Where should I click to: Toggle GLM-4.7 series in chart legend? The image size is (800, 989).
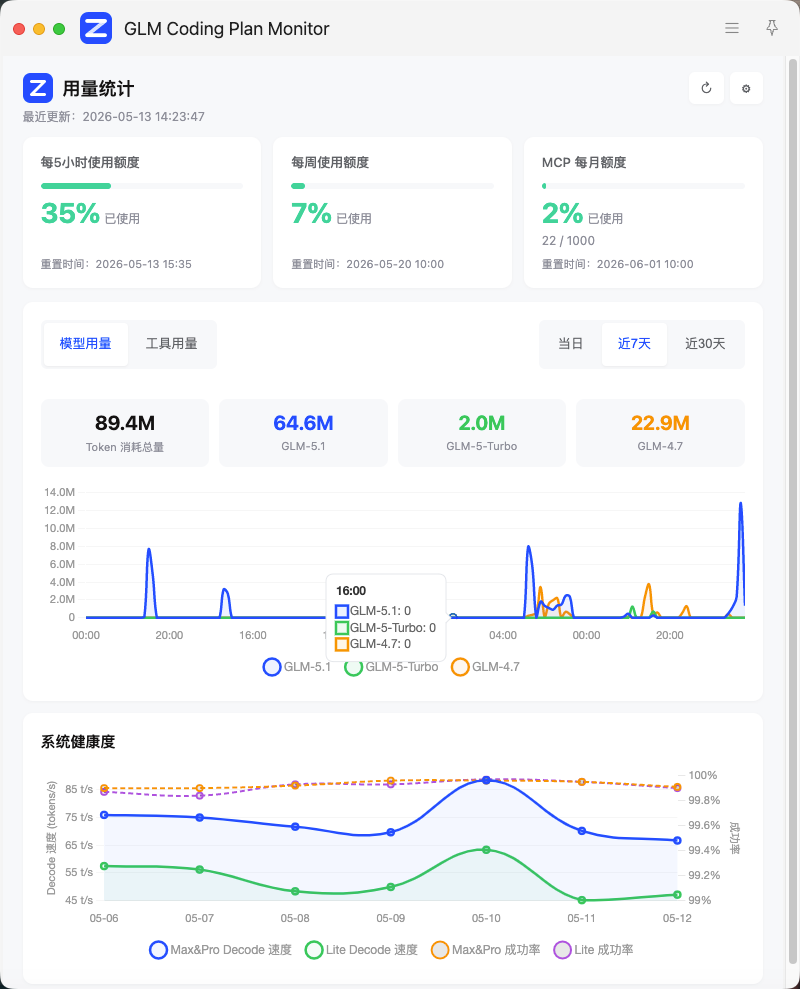coord(486,667)
